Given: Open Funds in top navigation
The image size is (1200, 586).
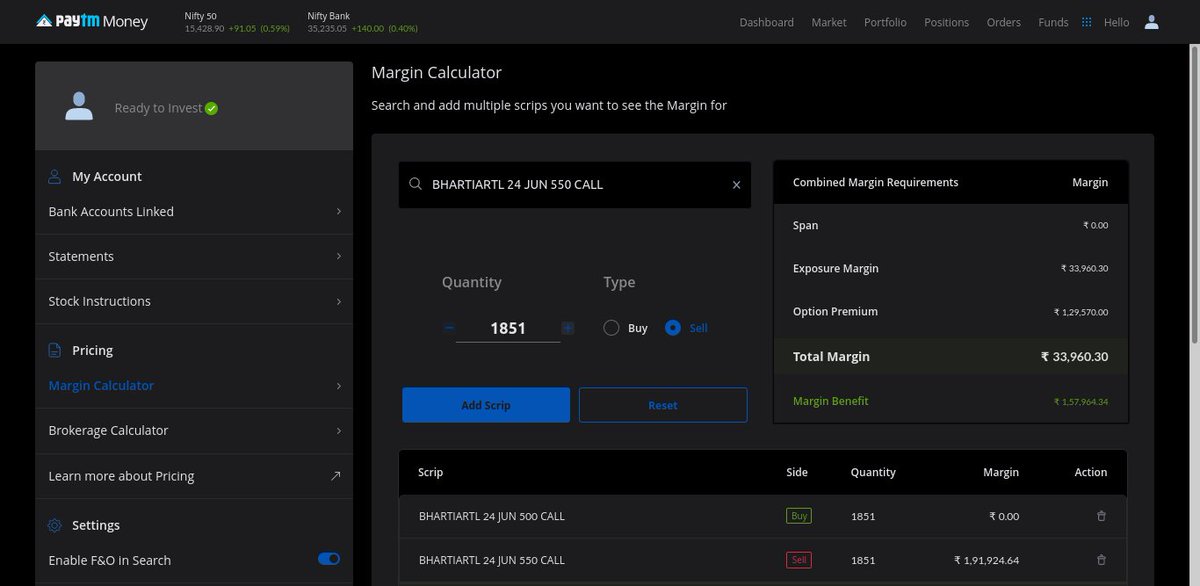Looking at the screenshot, I should pyautogui.click(x=1053, y=22).
